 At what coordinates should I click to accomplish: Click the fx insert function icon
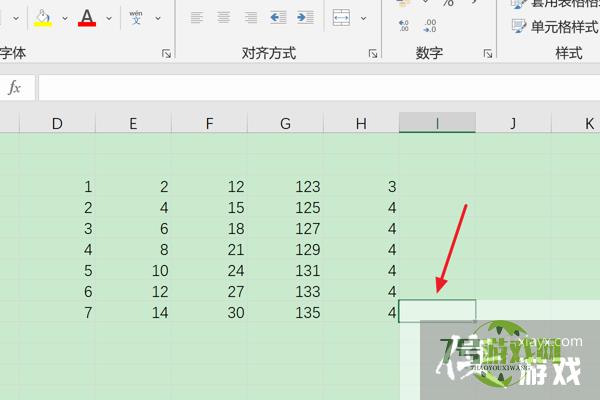15,88
